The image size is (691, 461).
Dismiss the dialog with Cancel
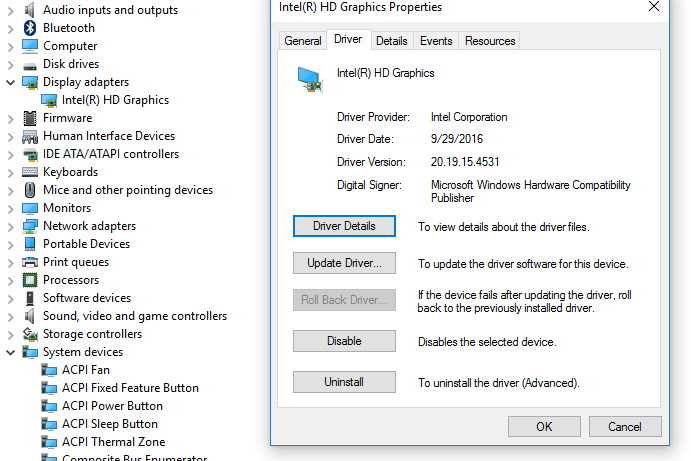pyautogui.click(x=625, y=427)
